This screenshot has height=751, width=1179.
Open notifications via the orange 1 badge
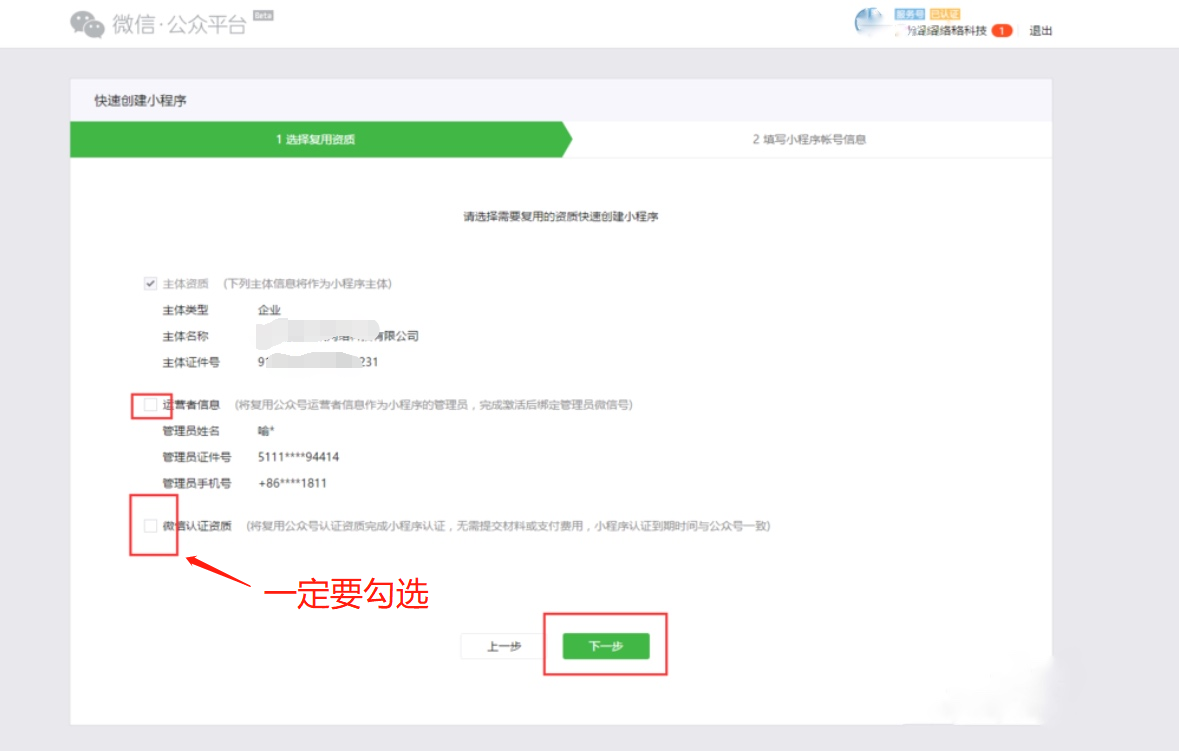(1002, 31)
